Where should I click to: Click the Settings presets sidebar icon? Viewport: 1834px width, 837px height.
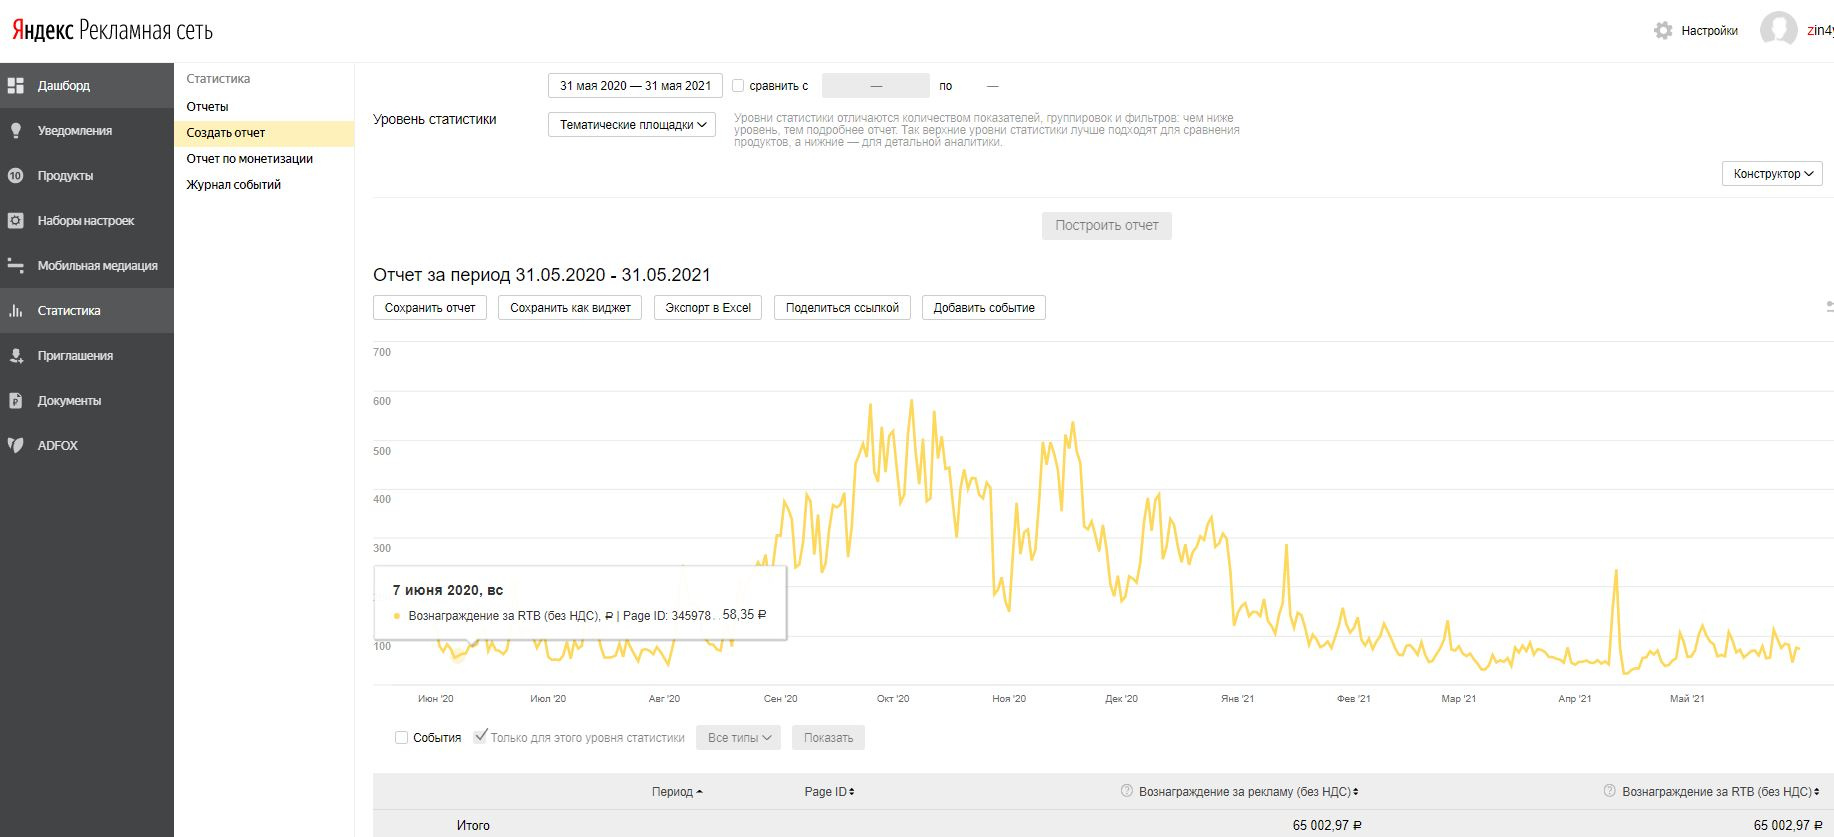15,221
